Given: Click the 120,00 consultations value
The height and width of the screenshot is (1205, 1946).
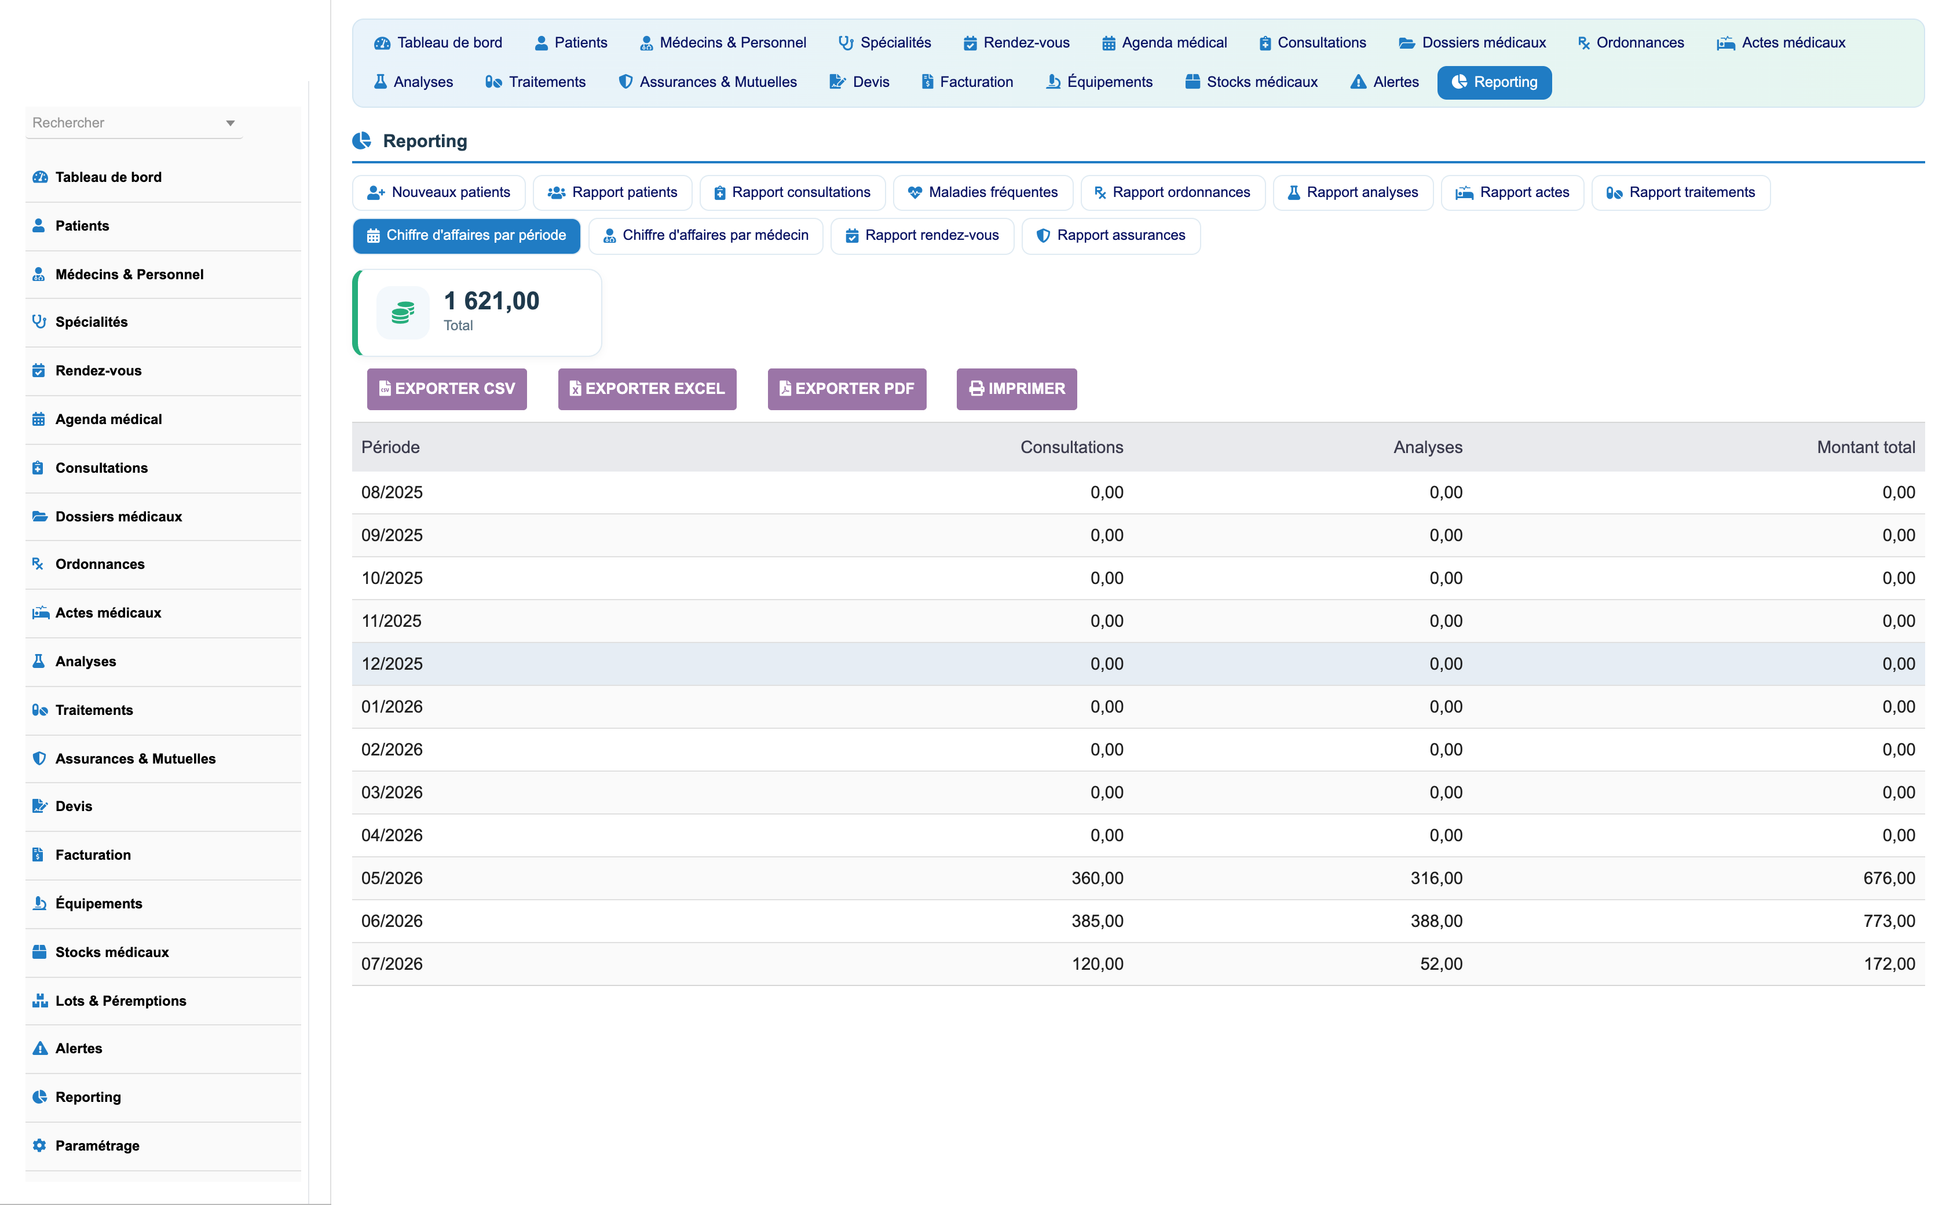Looking at the screenshot, I should 1097,964.
